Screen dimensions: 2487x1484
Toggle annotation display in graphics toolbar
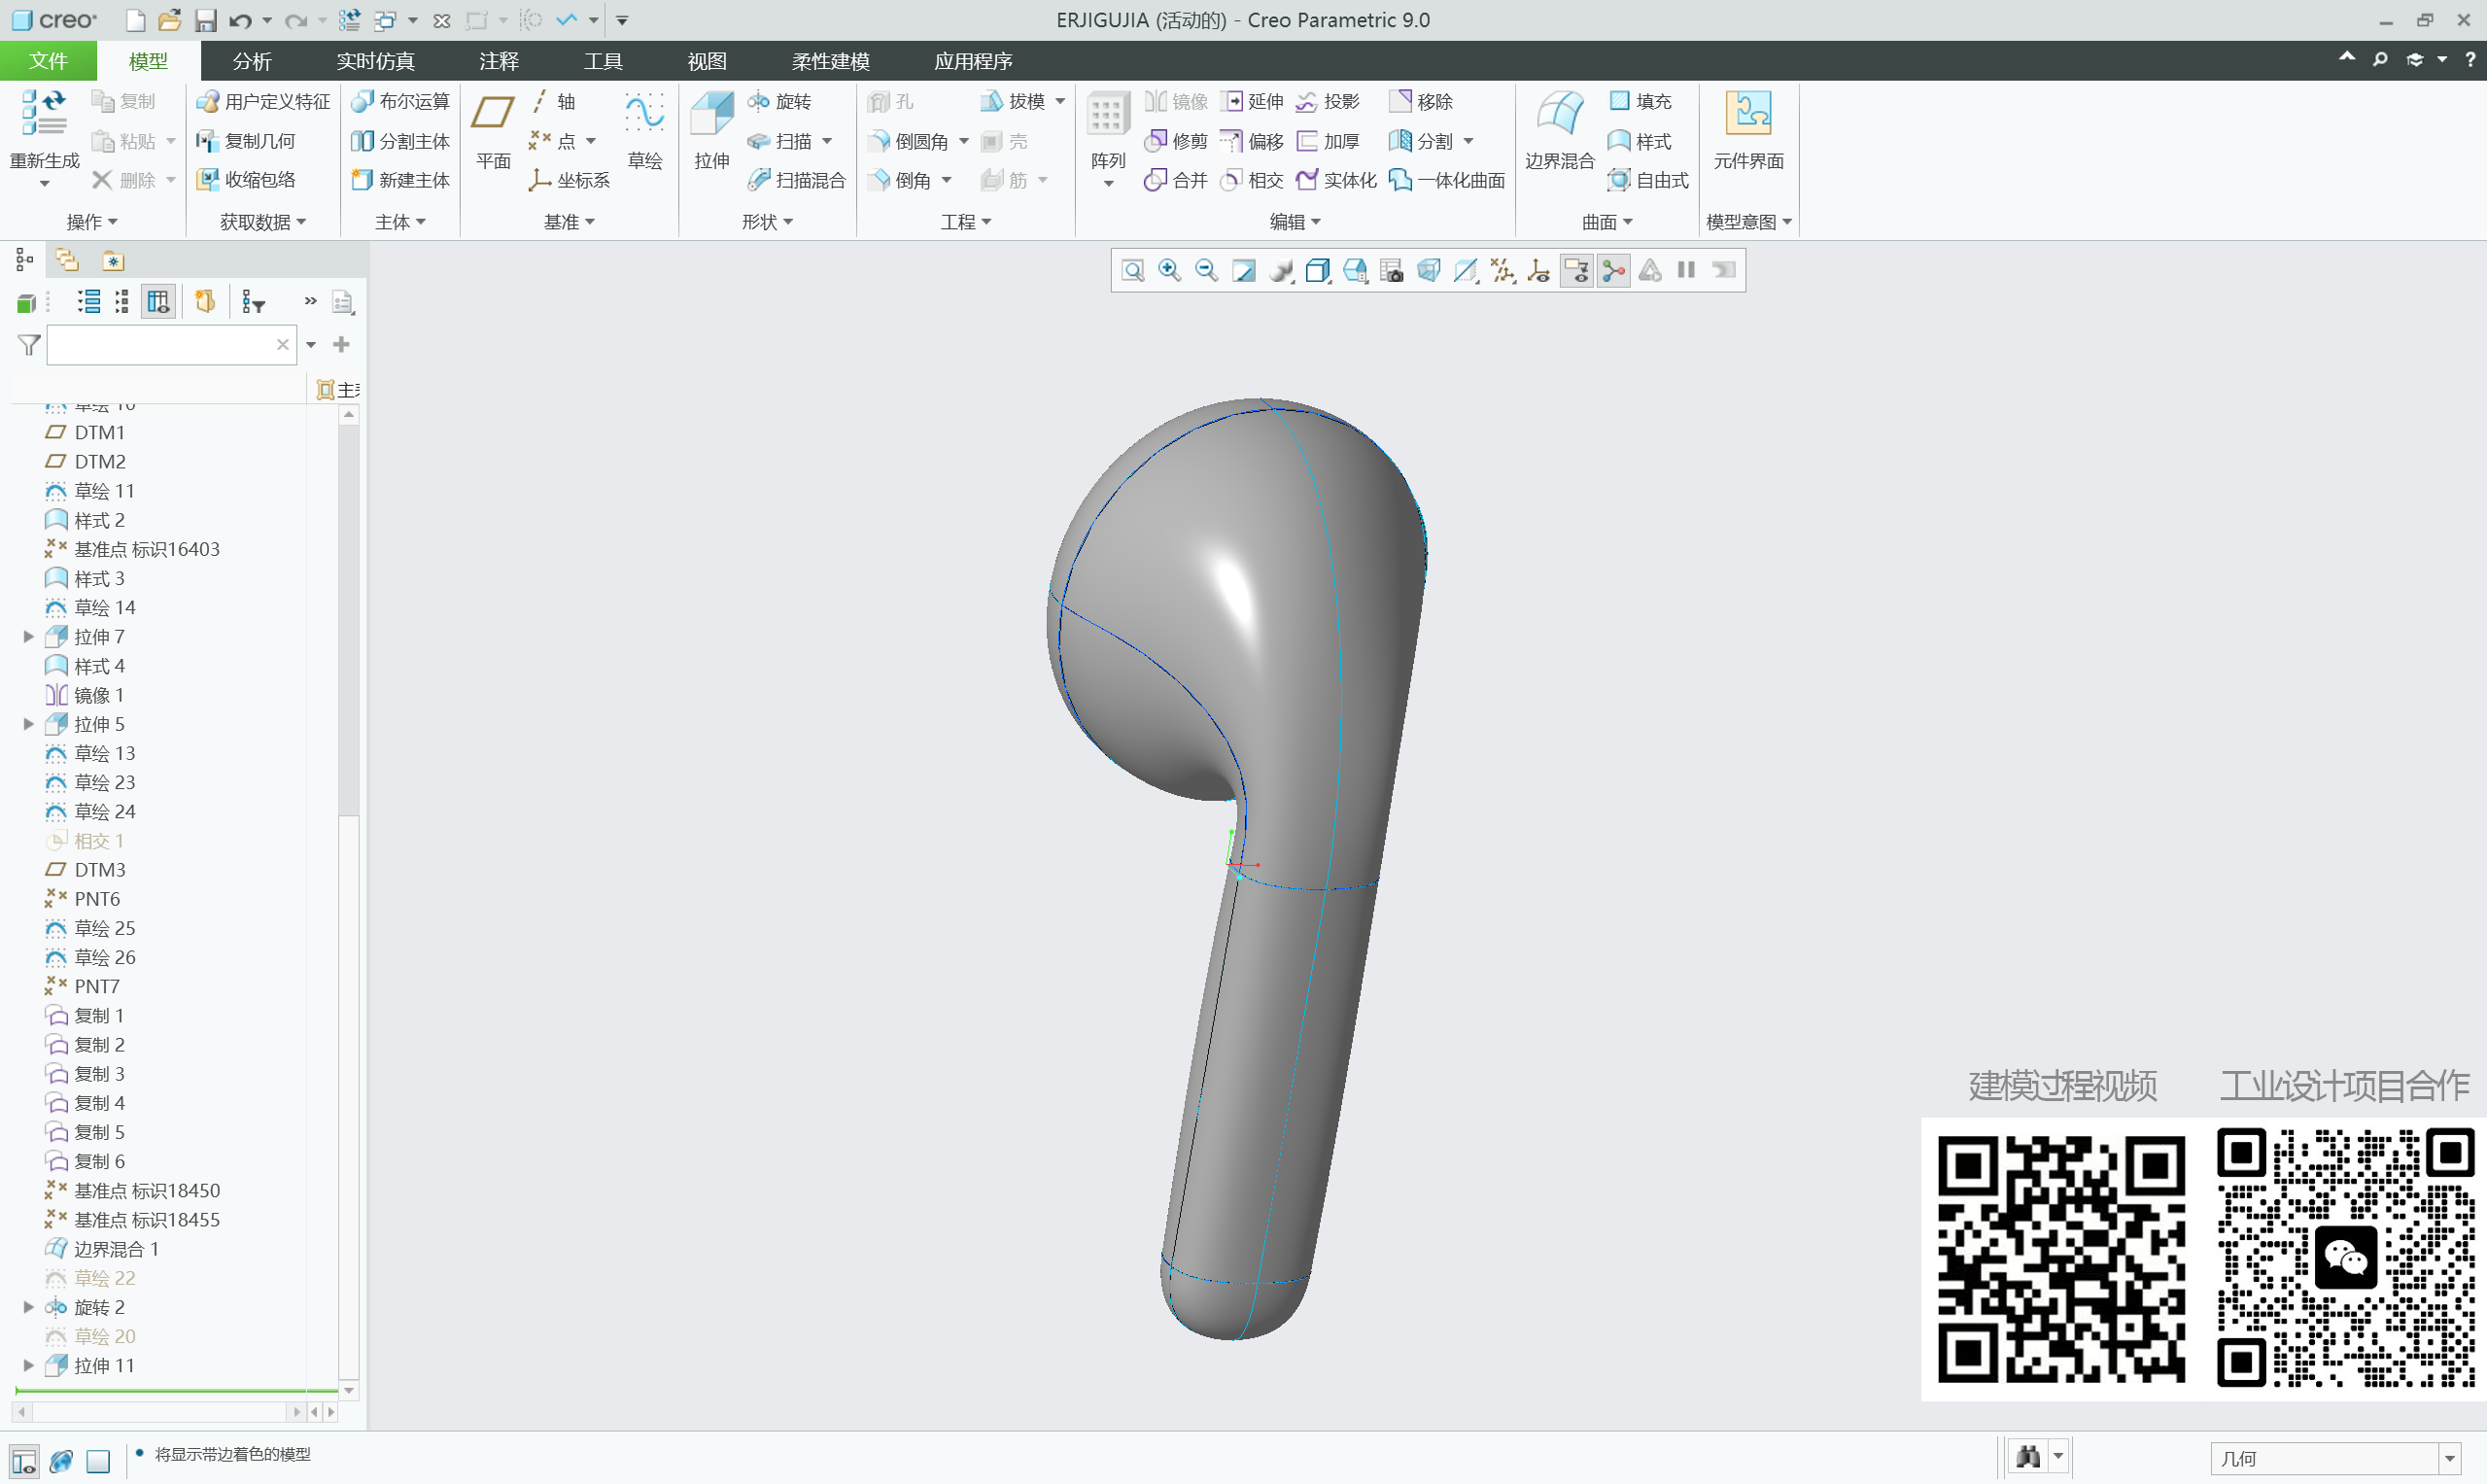(x=1577, y=270)
